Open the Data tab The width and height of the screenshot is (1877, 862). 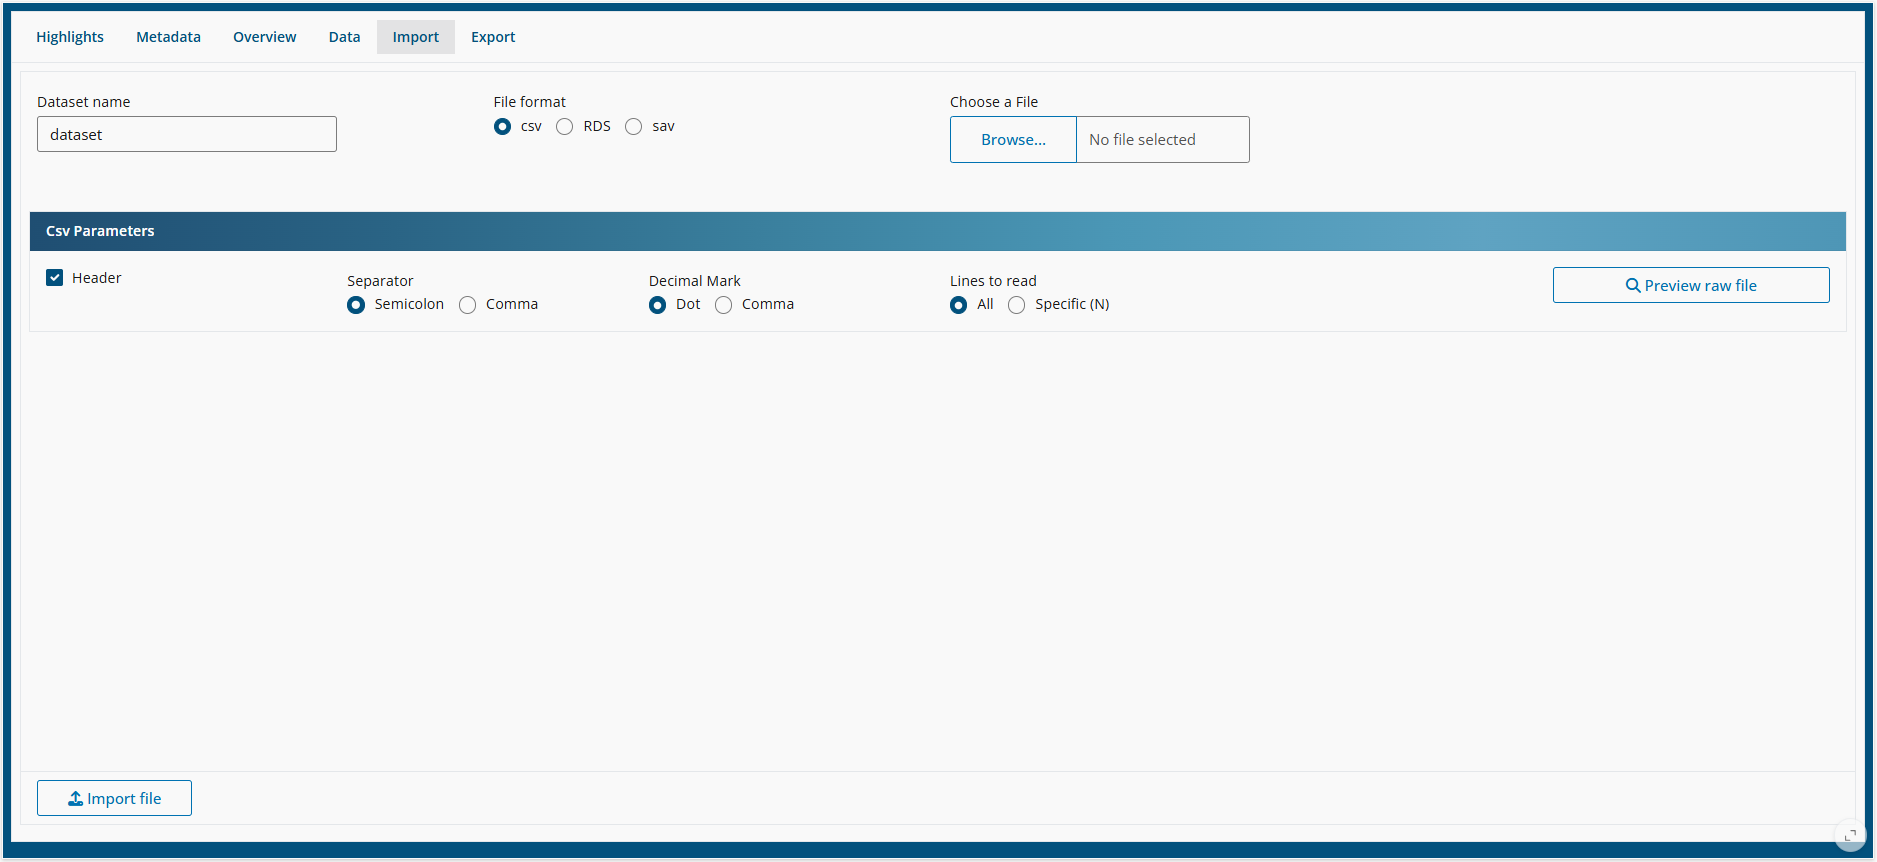344,37
